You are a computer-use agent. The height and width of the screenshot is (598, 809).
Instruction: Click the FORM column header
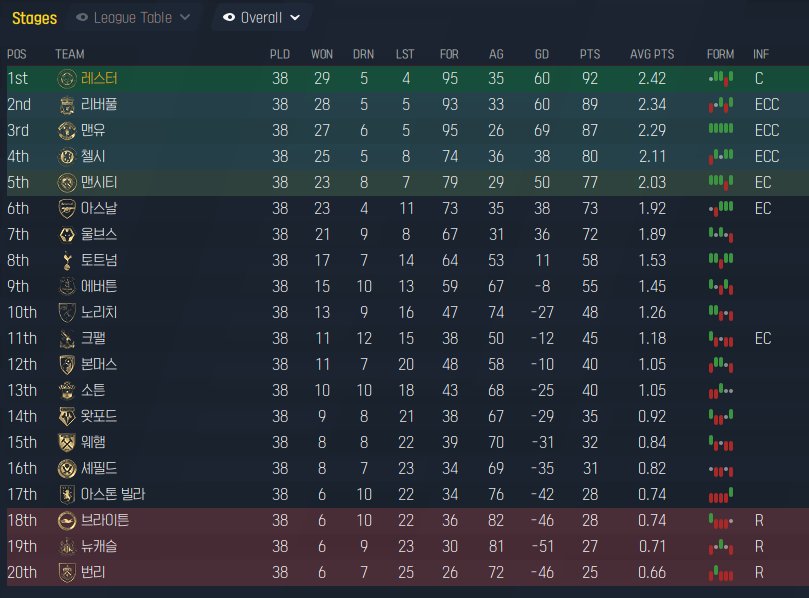(719, 53)
